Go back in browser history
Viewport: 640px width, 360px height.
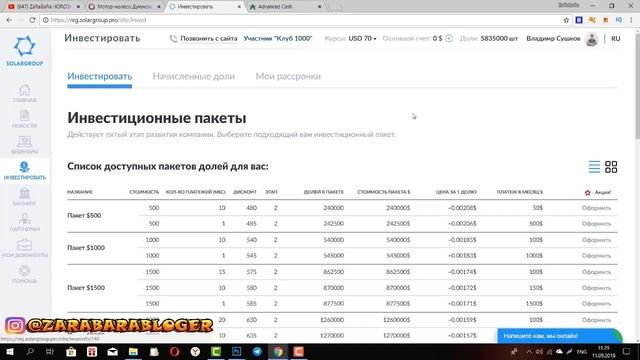[9, 20]
